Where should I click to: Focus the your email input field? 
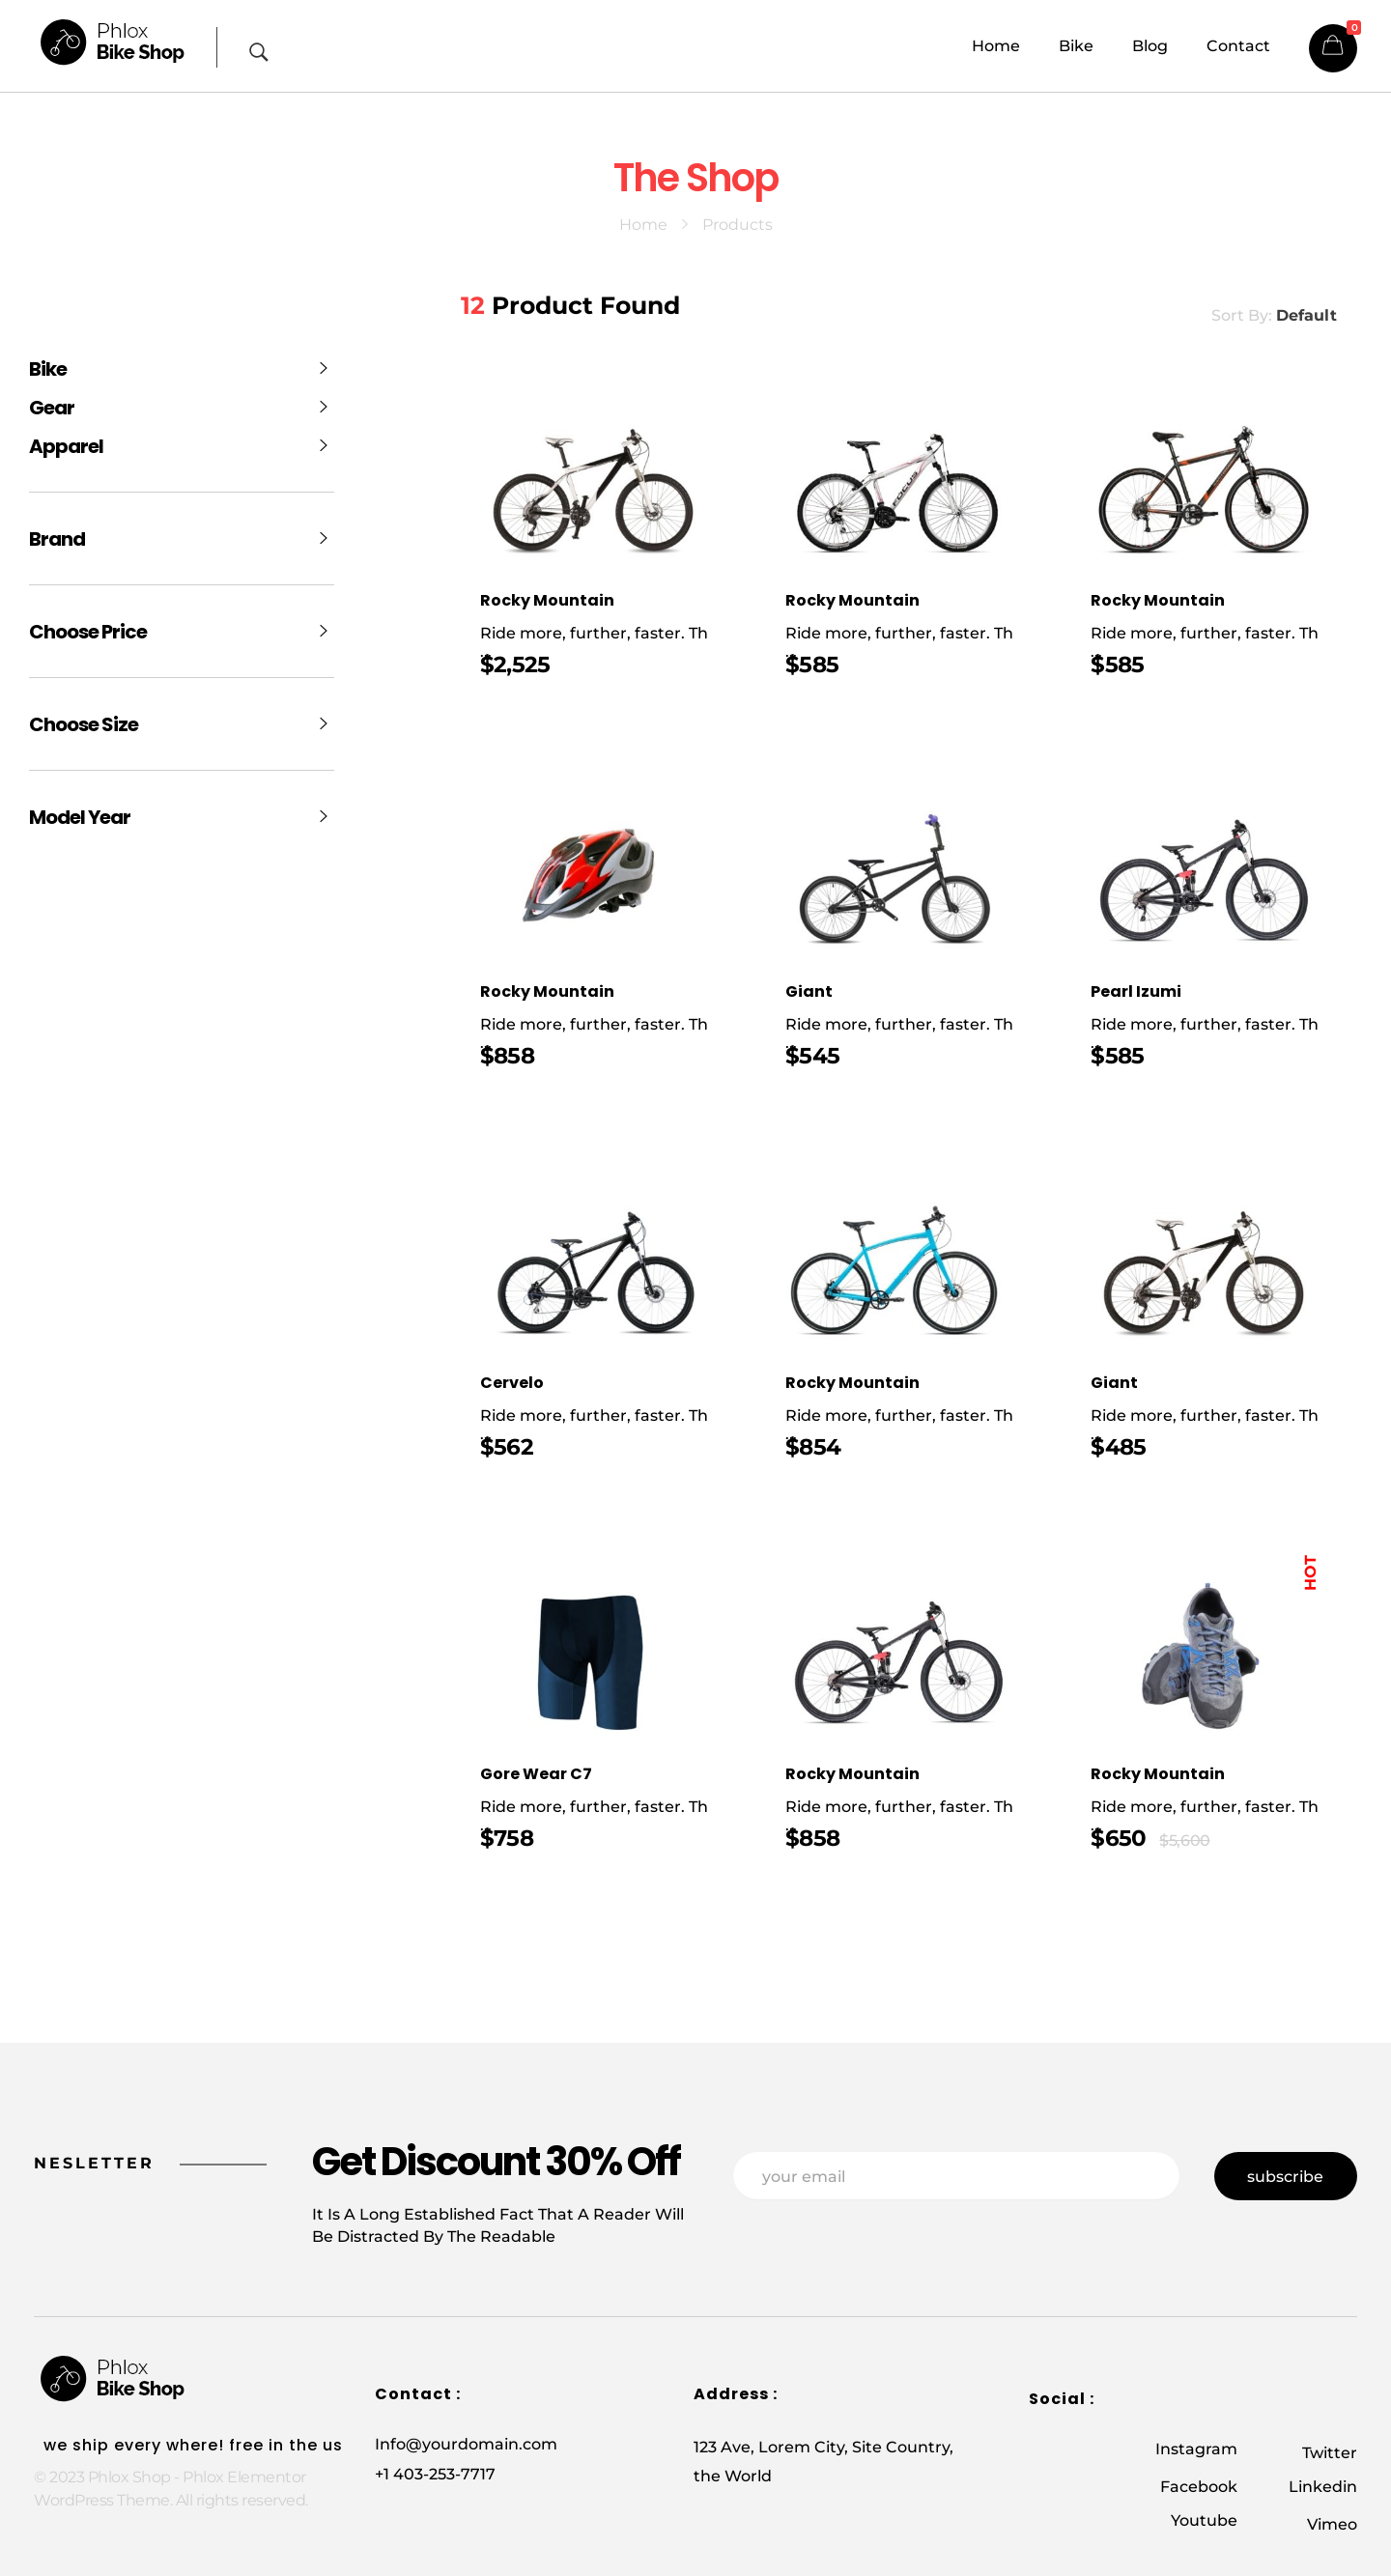pyautogui.click(x=955, y=2175)
